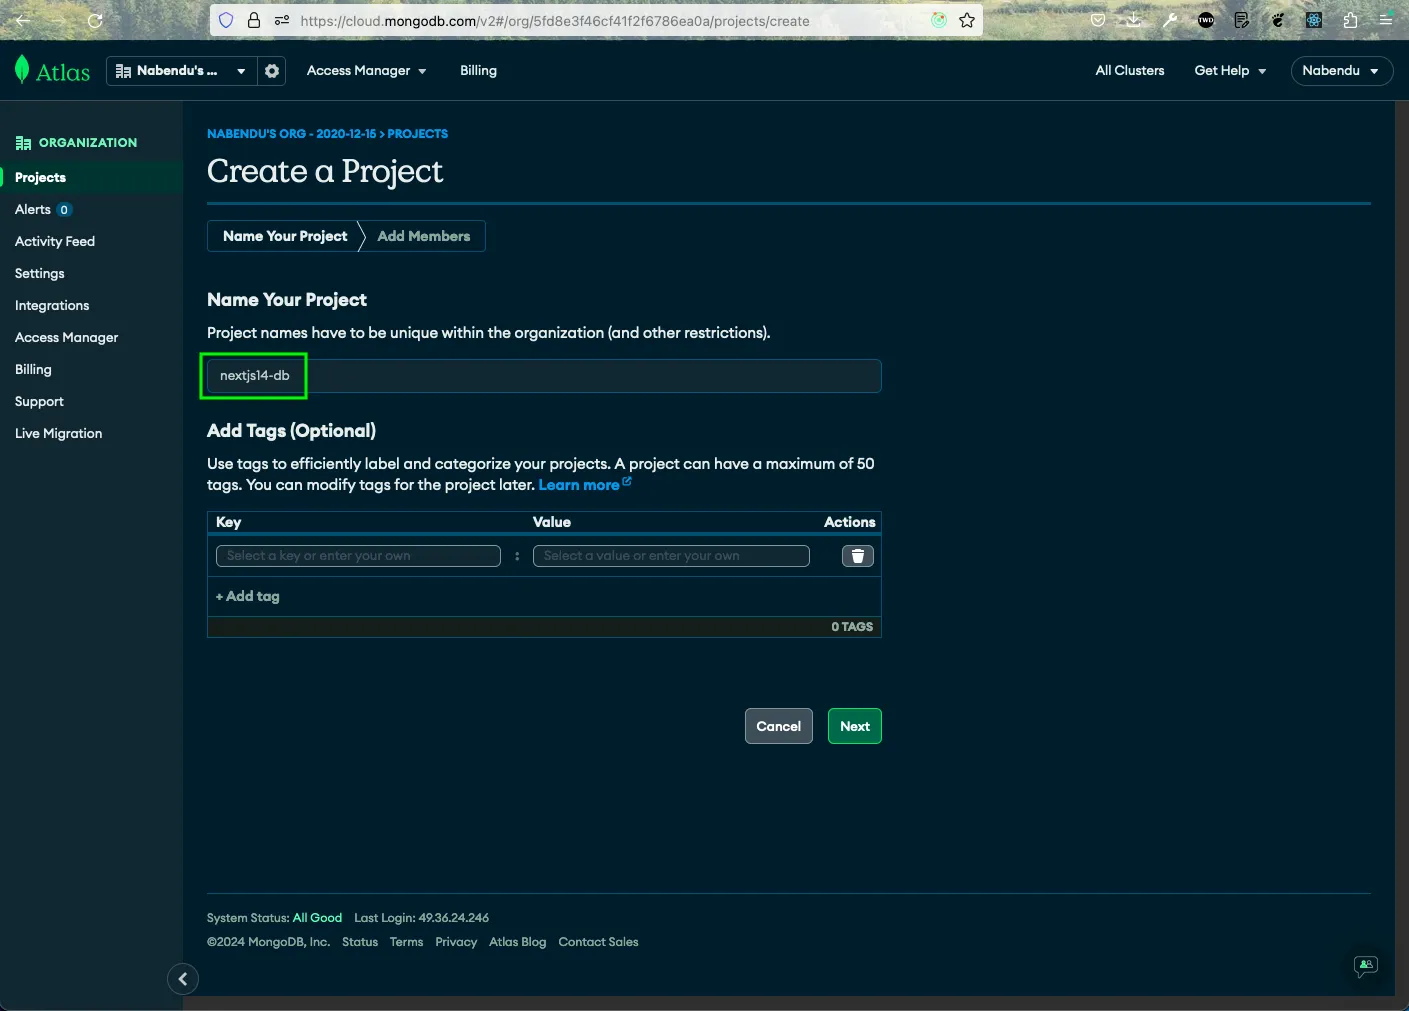Click the shield tracking protection icon

pyautogui.click(x=226, y=20)
